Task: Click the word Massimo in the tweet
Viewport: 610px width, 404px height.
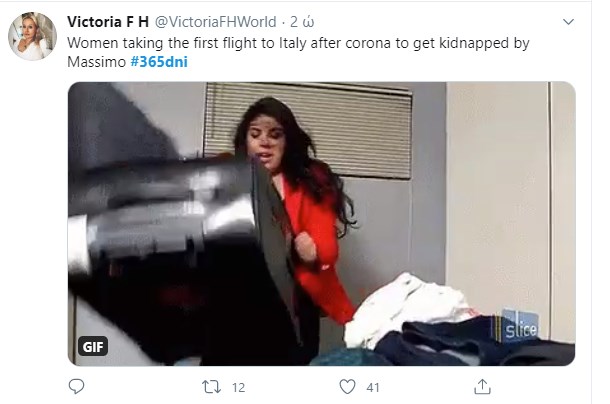Action: coord(96,61)
